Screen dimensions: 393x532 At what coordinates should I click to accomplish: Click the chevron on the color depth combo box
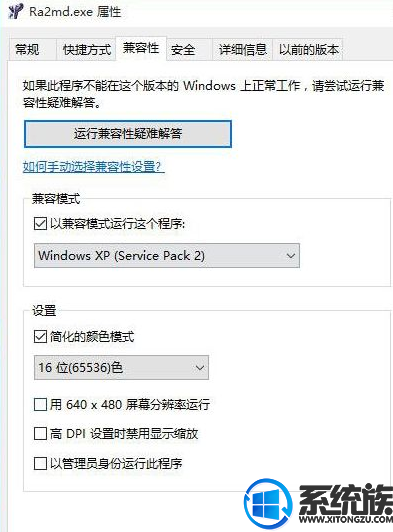point(200,368)
